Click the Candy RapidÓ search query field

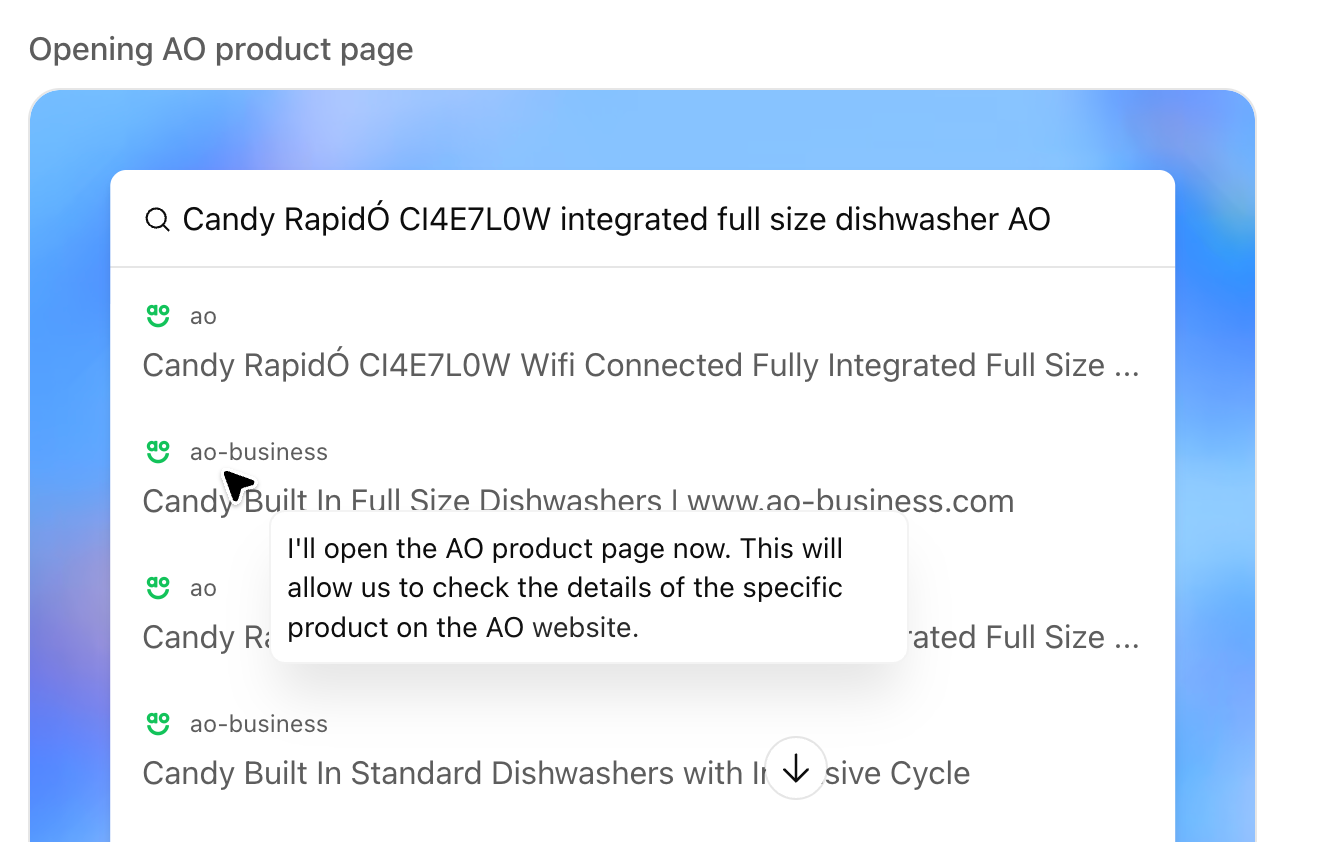pos(616,220)
